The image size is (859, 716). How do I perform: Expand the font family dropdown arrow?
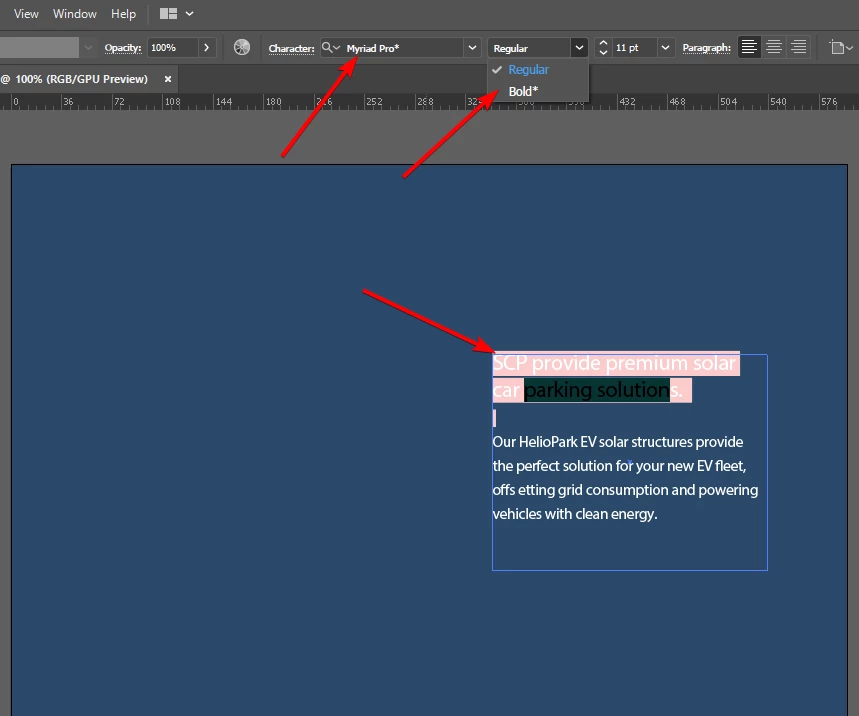pos(472,48)
